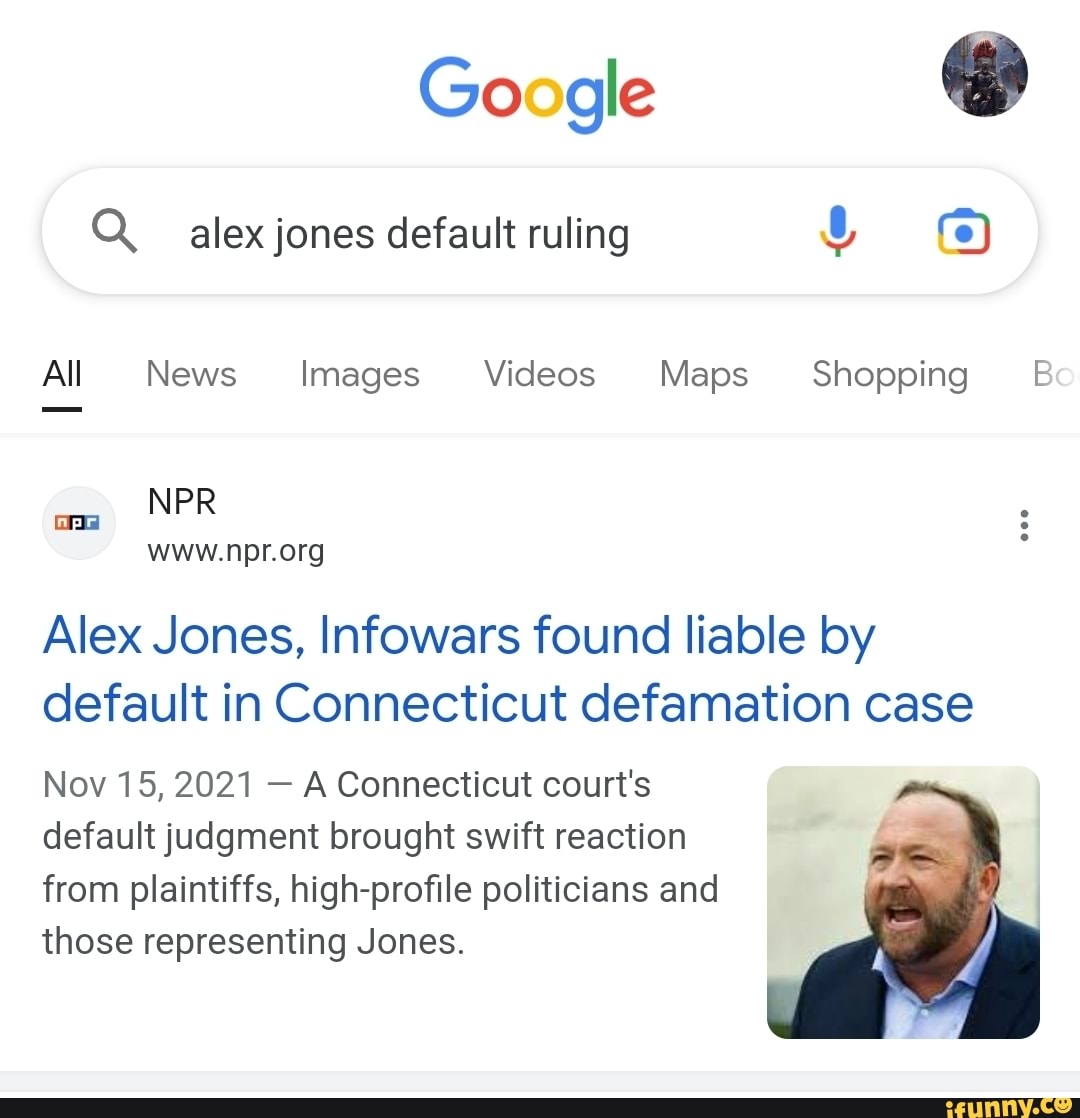
Task: Select the Maps tab
Action: click(703, 375)
